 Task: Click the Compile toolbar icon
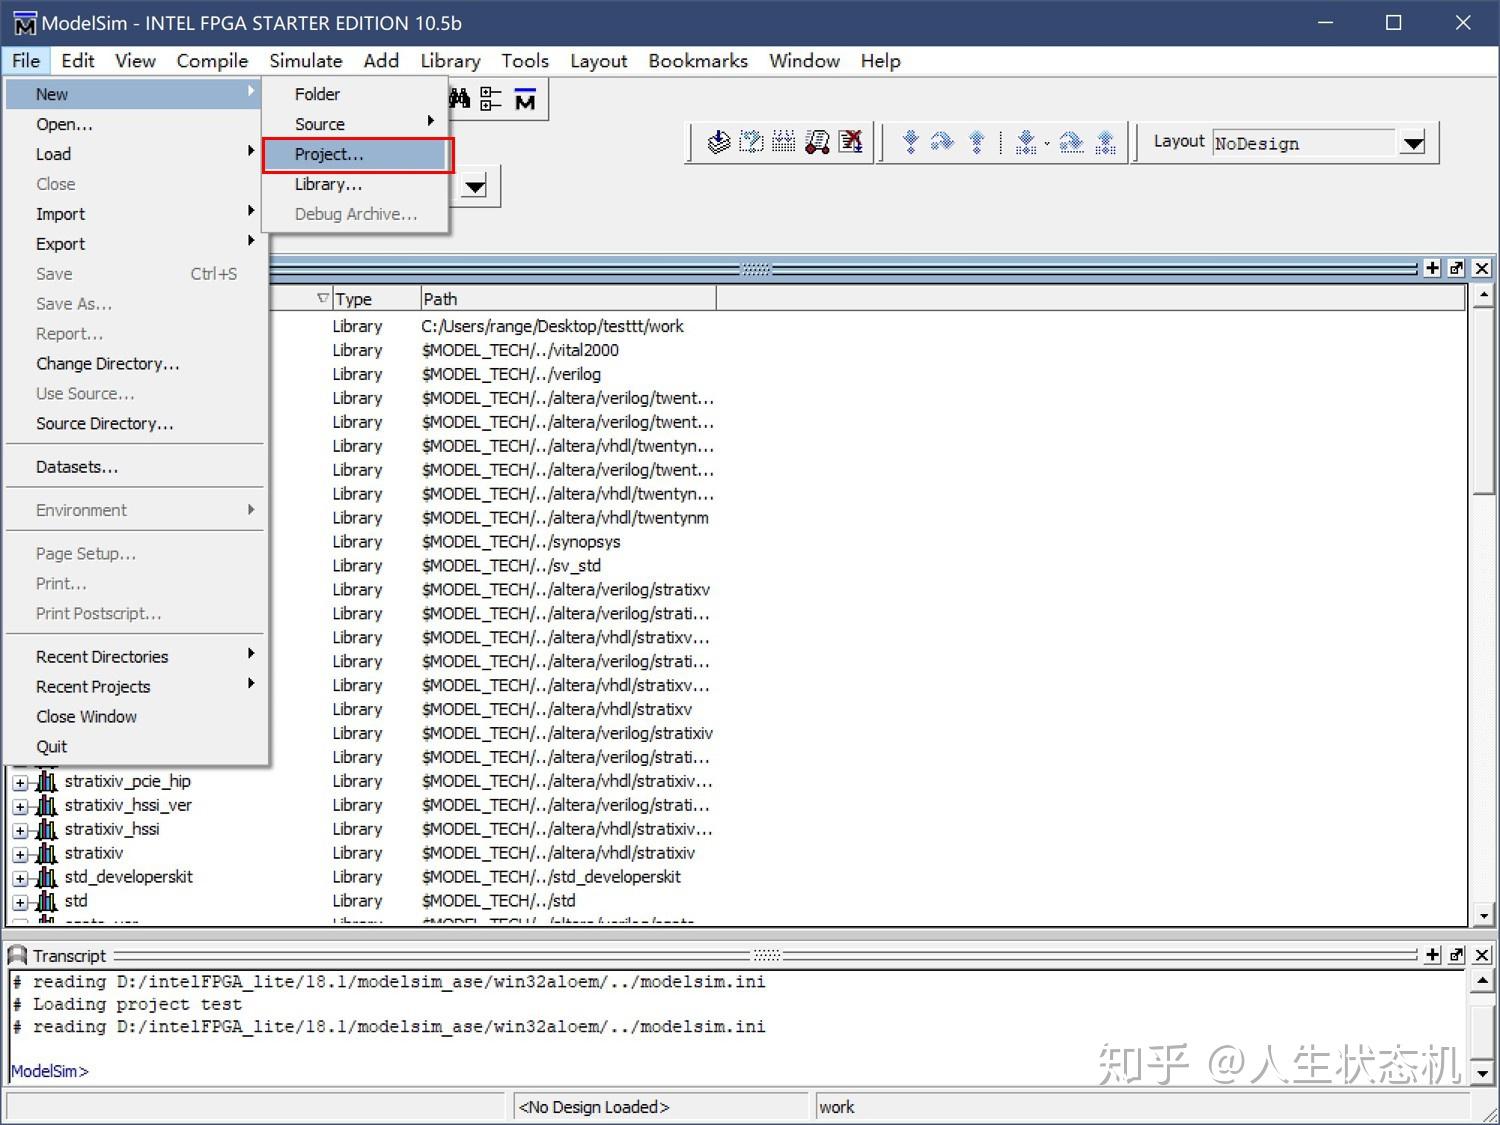pos(717,141)
